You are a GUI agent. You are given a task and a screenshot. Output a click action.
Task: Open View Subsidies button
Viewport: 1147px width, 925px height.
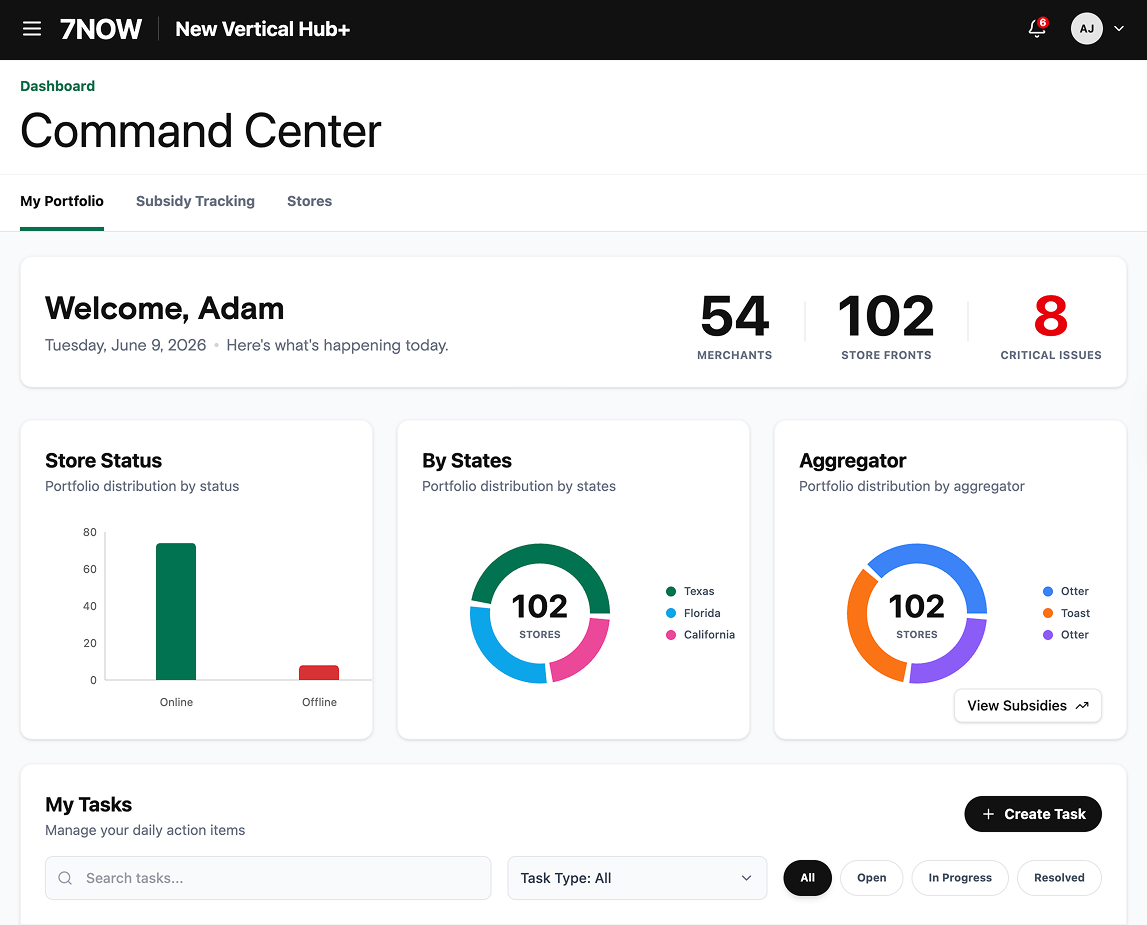pyautogui.click(x=1028, y=706)
